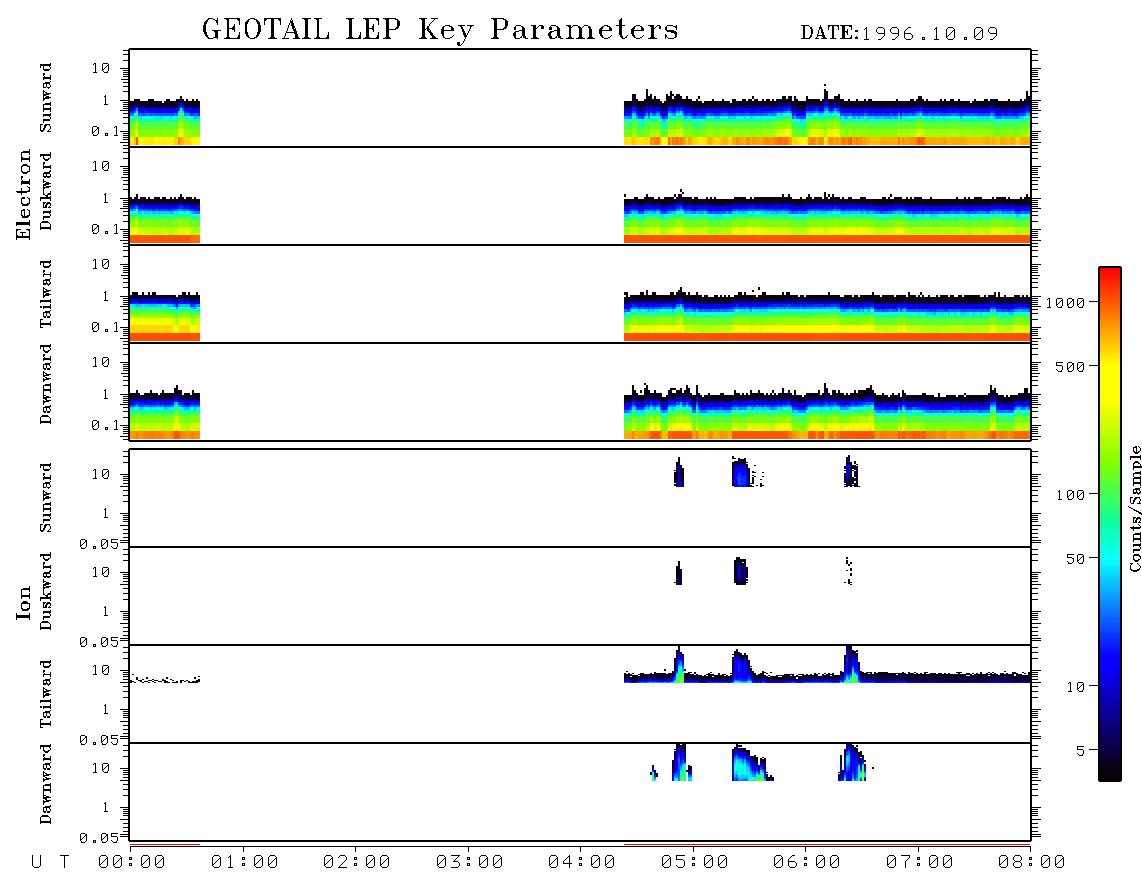This screenshot has height=880, width=1142.
Task: Click the "0.05" tick of Ion Dawnward panel
Action: 98,838
